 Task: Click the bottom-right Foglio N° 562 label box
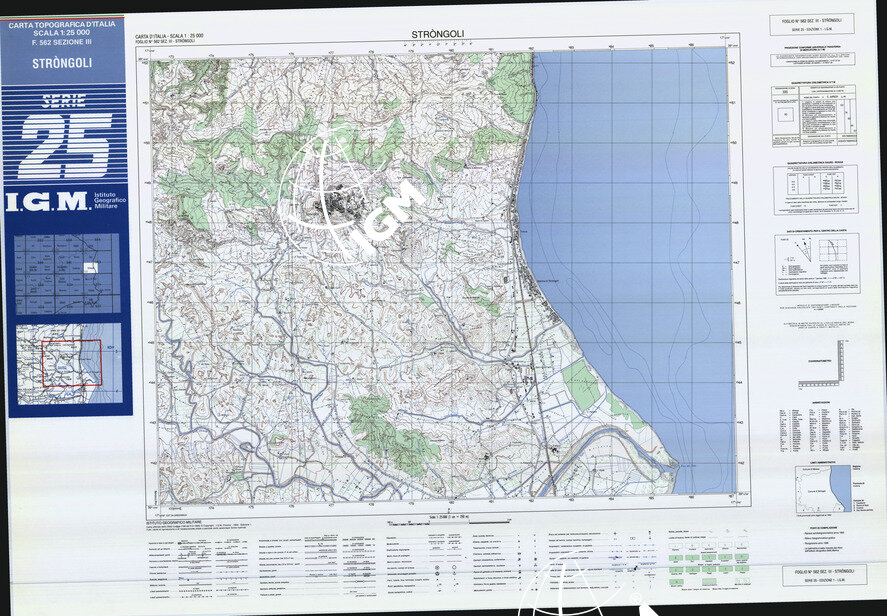pos(812,576)
